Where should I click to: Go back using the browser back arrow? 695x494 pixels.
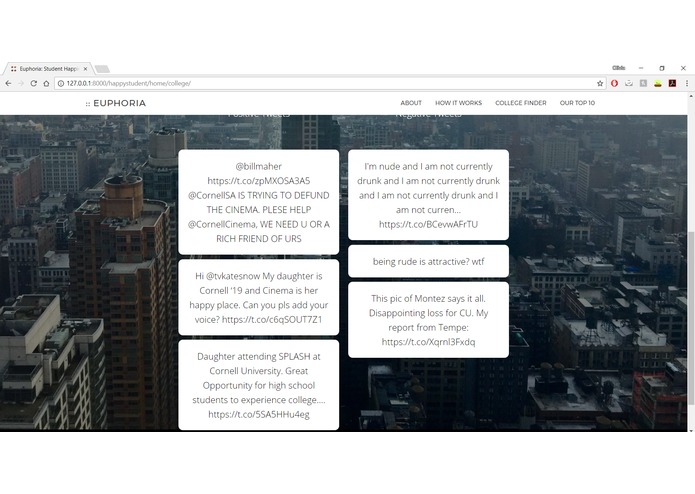[x=8, y=83]
